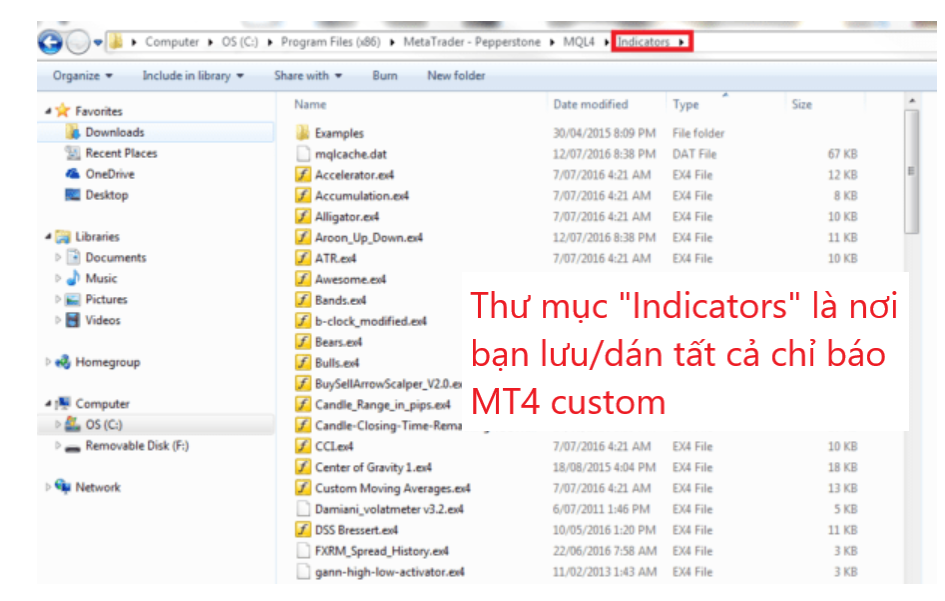Open the Organize menu
Image resolution: width=945 pixels, height=601 pixels.
pos(83,75)
